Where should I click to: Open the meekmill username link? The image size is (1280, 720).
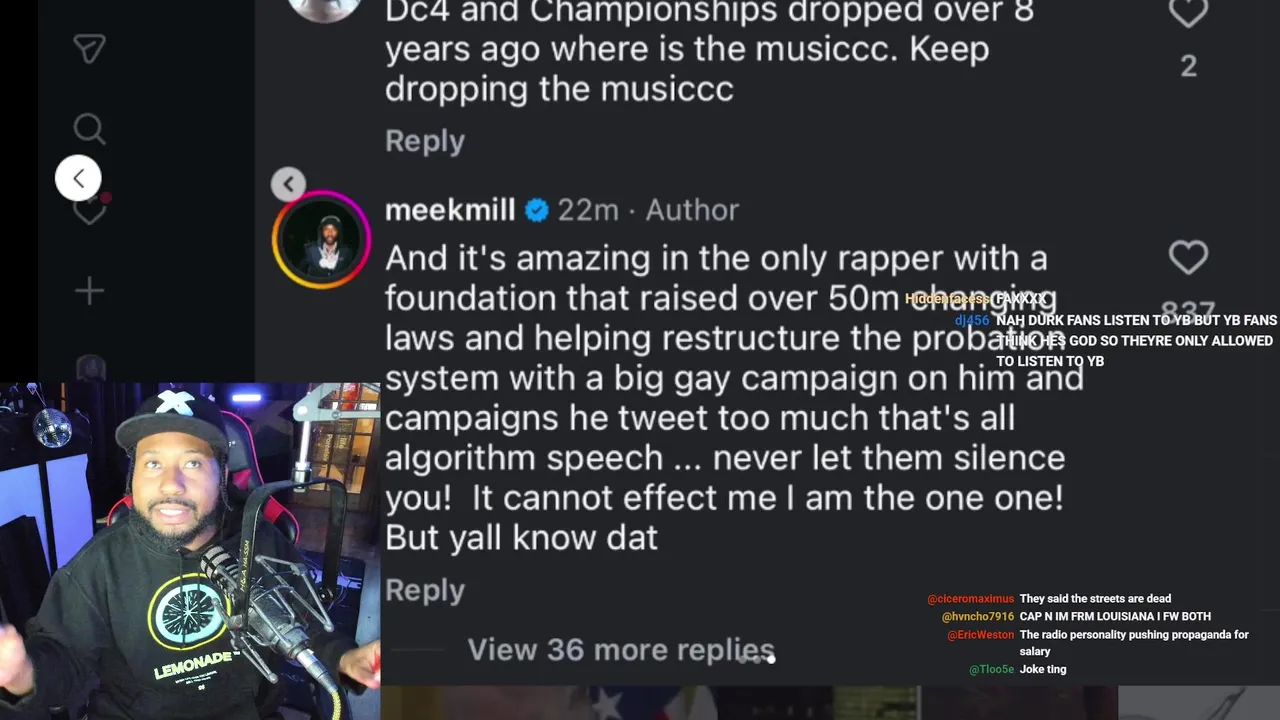[x=450, y=210]
